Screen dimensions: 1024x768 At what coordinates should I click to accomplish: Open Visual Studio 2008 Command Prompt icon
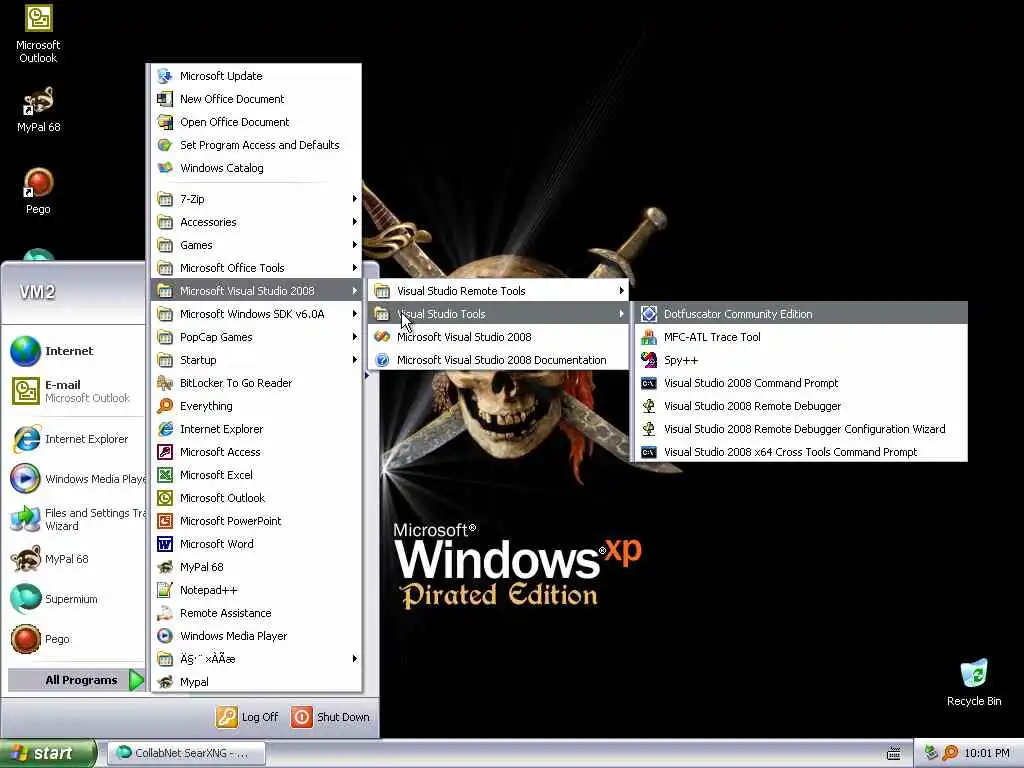point(648,383)
